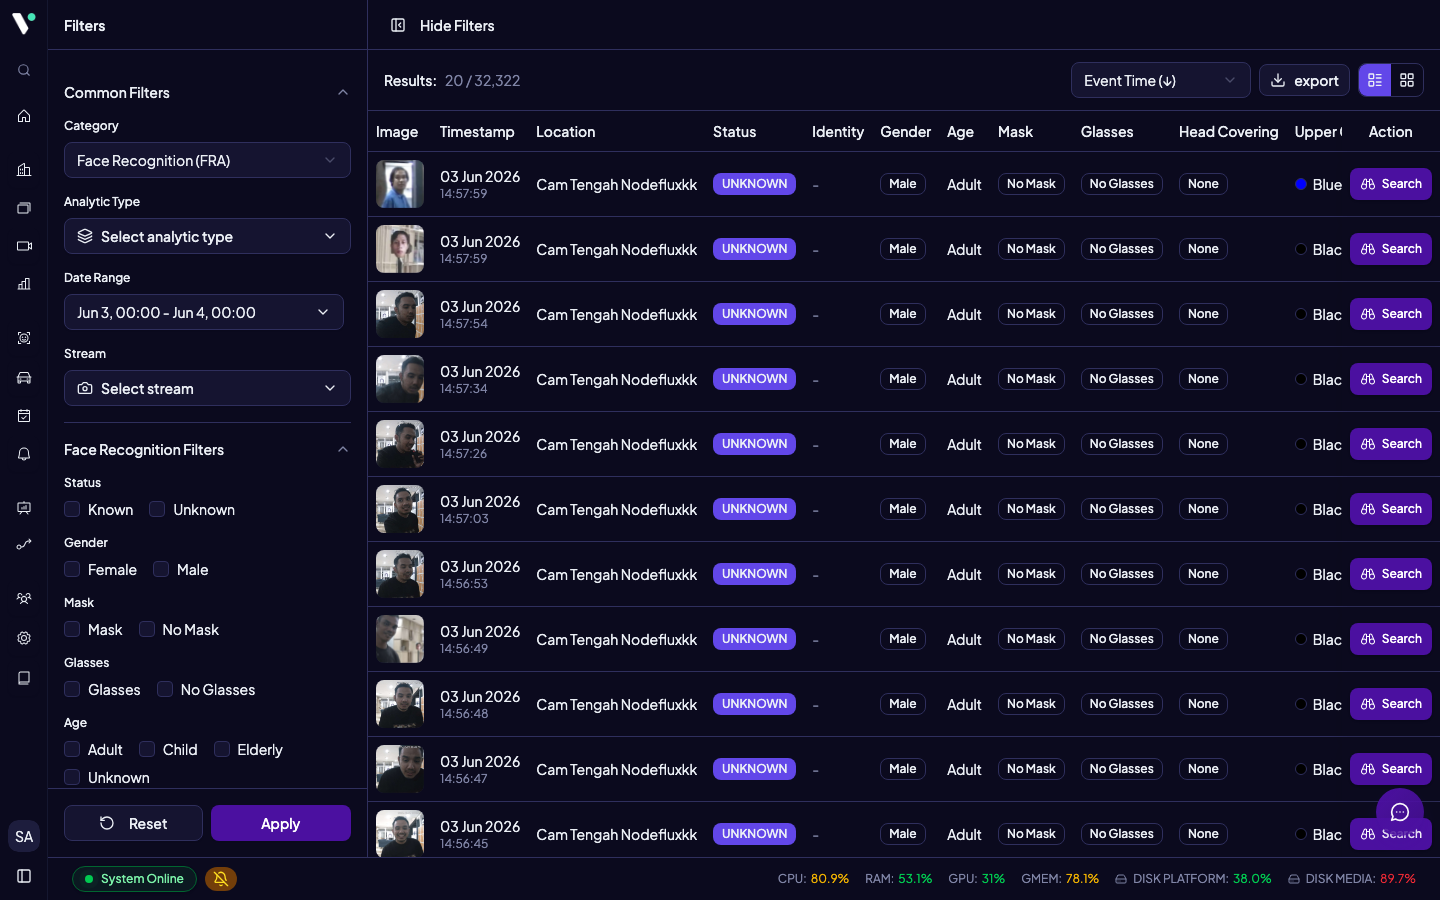Check the Male gender checkbox

point(161,569)
